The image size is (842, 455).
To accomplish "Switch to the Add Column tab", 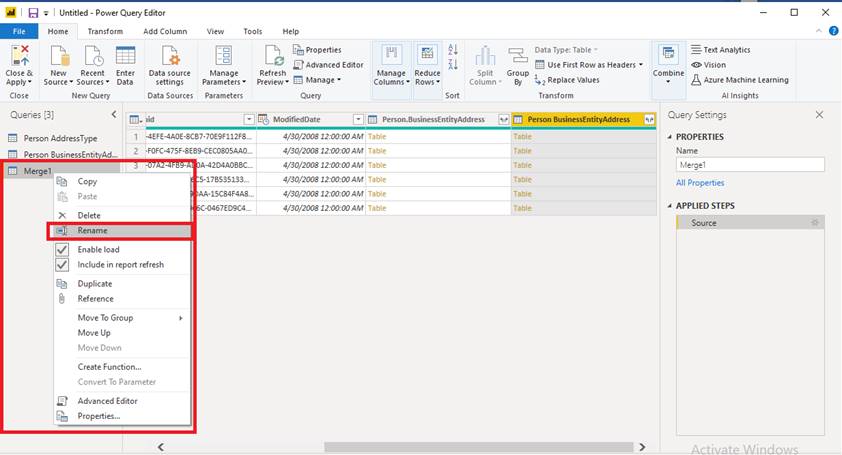I will click(165, 31).
